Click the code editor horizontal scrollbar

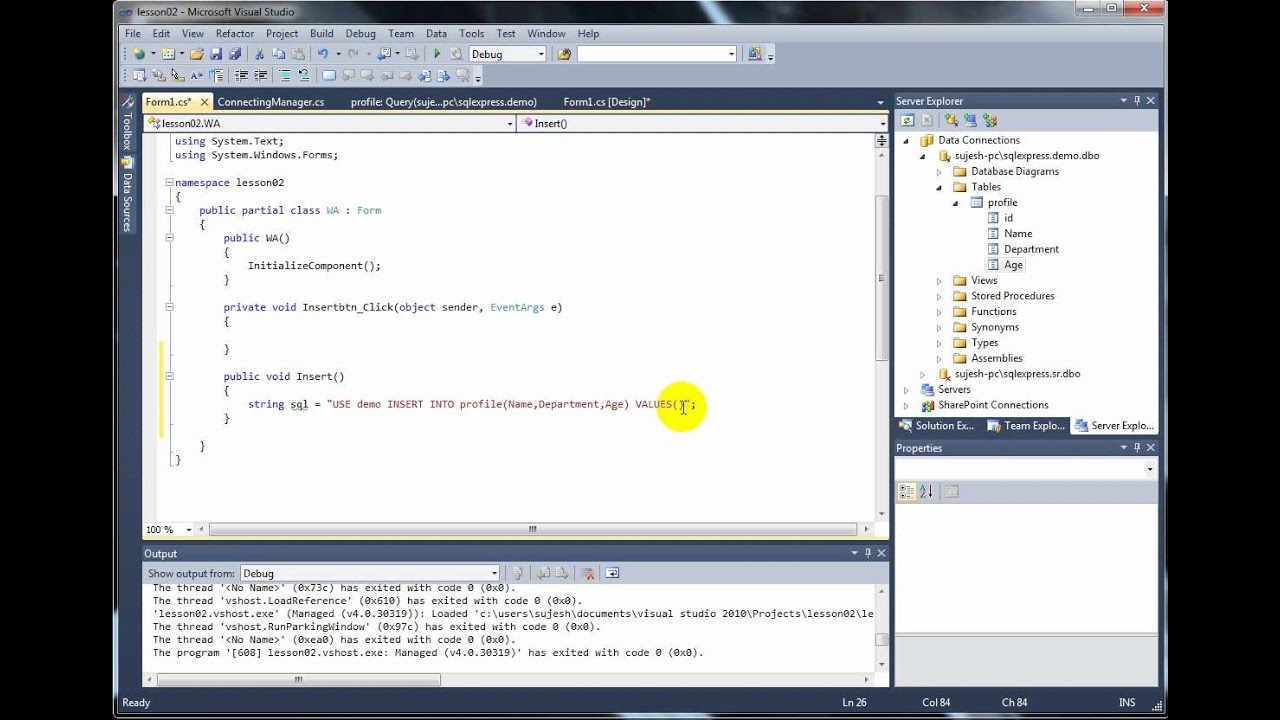pyautogui.click(x=532, y=529)
